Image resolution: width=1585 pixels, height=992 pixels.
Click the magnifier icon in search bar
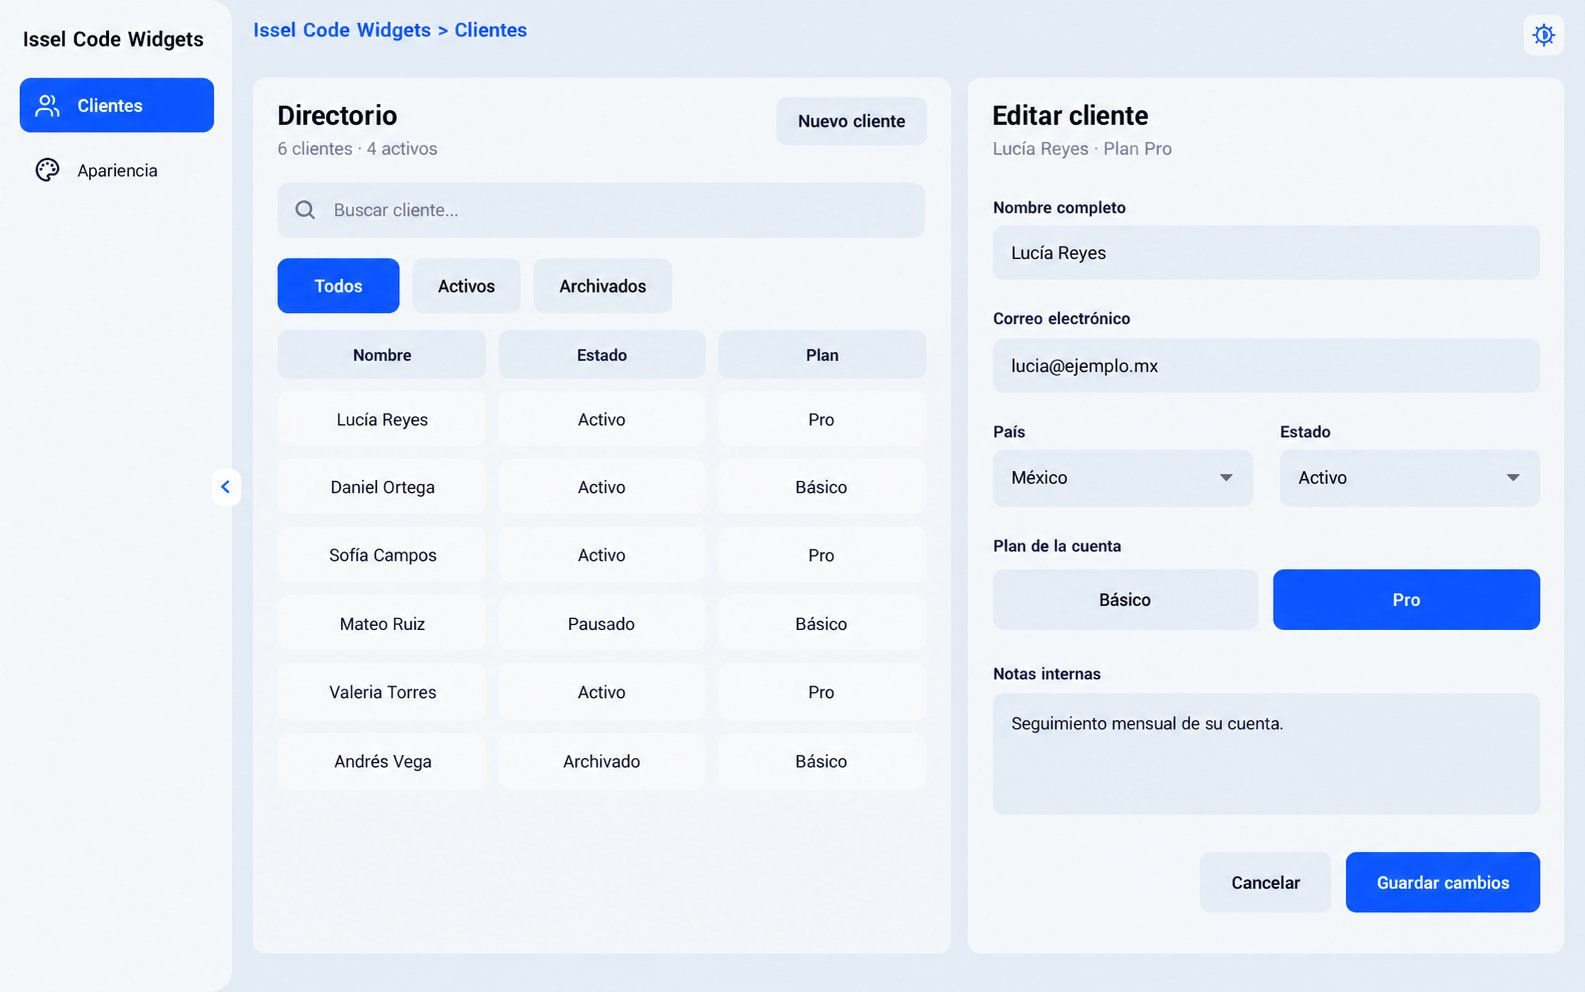[305, 210]
